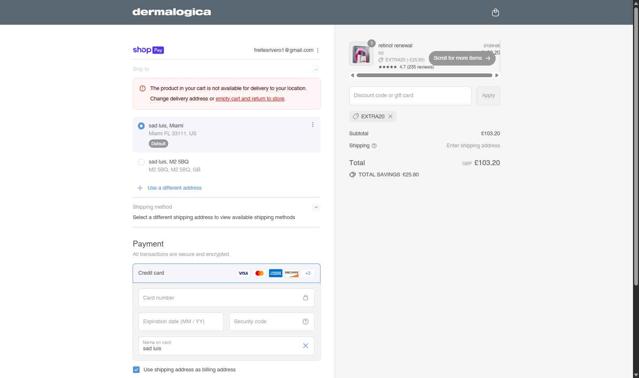Click the retinol renewal product title

click(395, 46)
